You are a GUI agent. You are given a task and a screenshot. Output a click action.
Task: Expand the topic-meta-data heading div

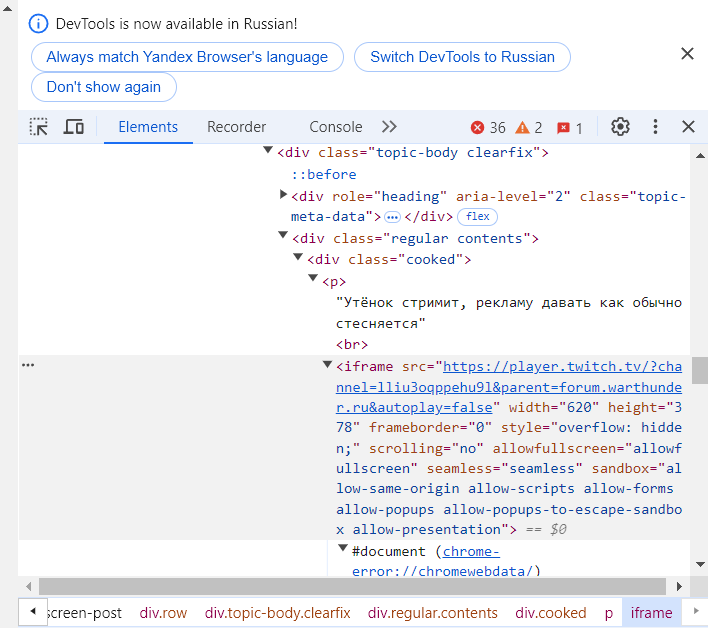(x=283, y=195)
